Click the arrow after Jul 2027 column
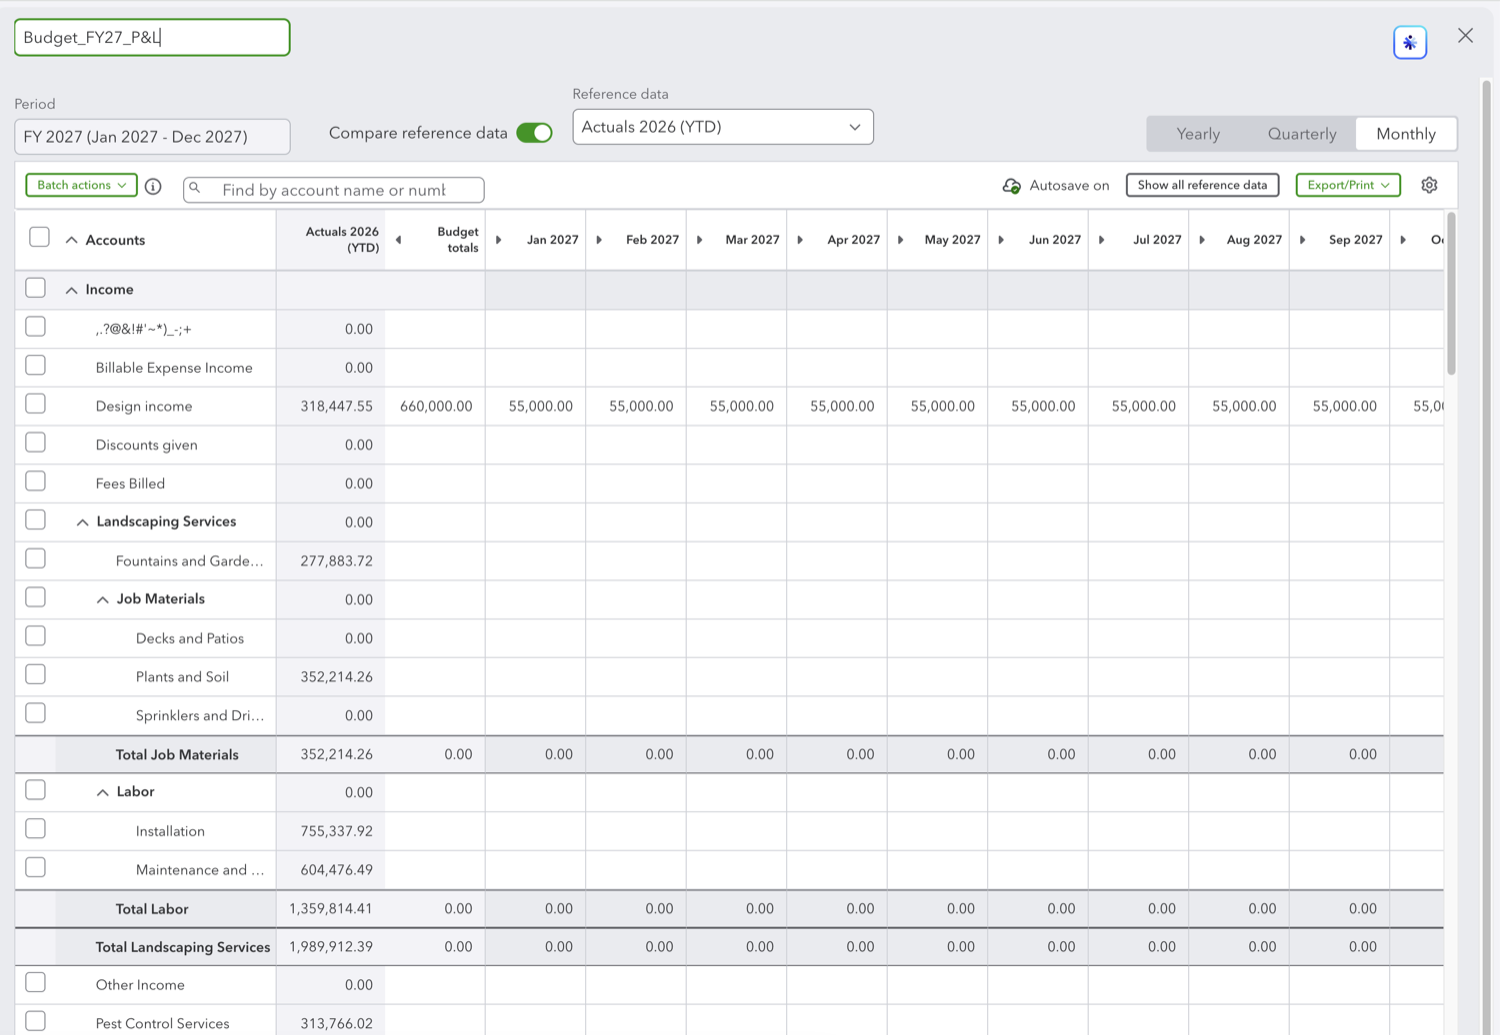 [x=1202, y=240]
